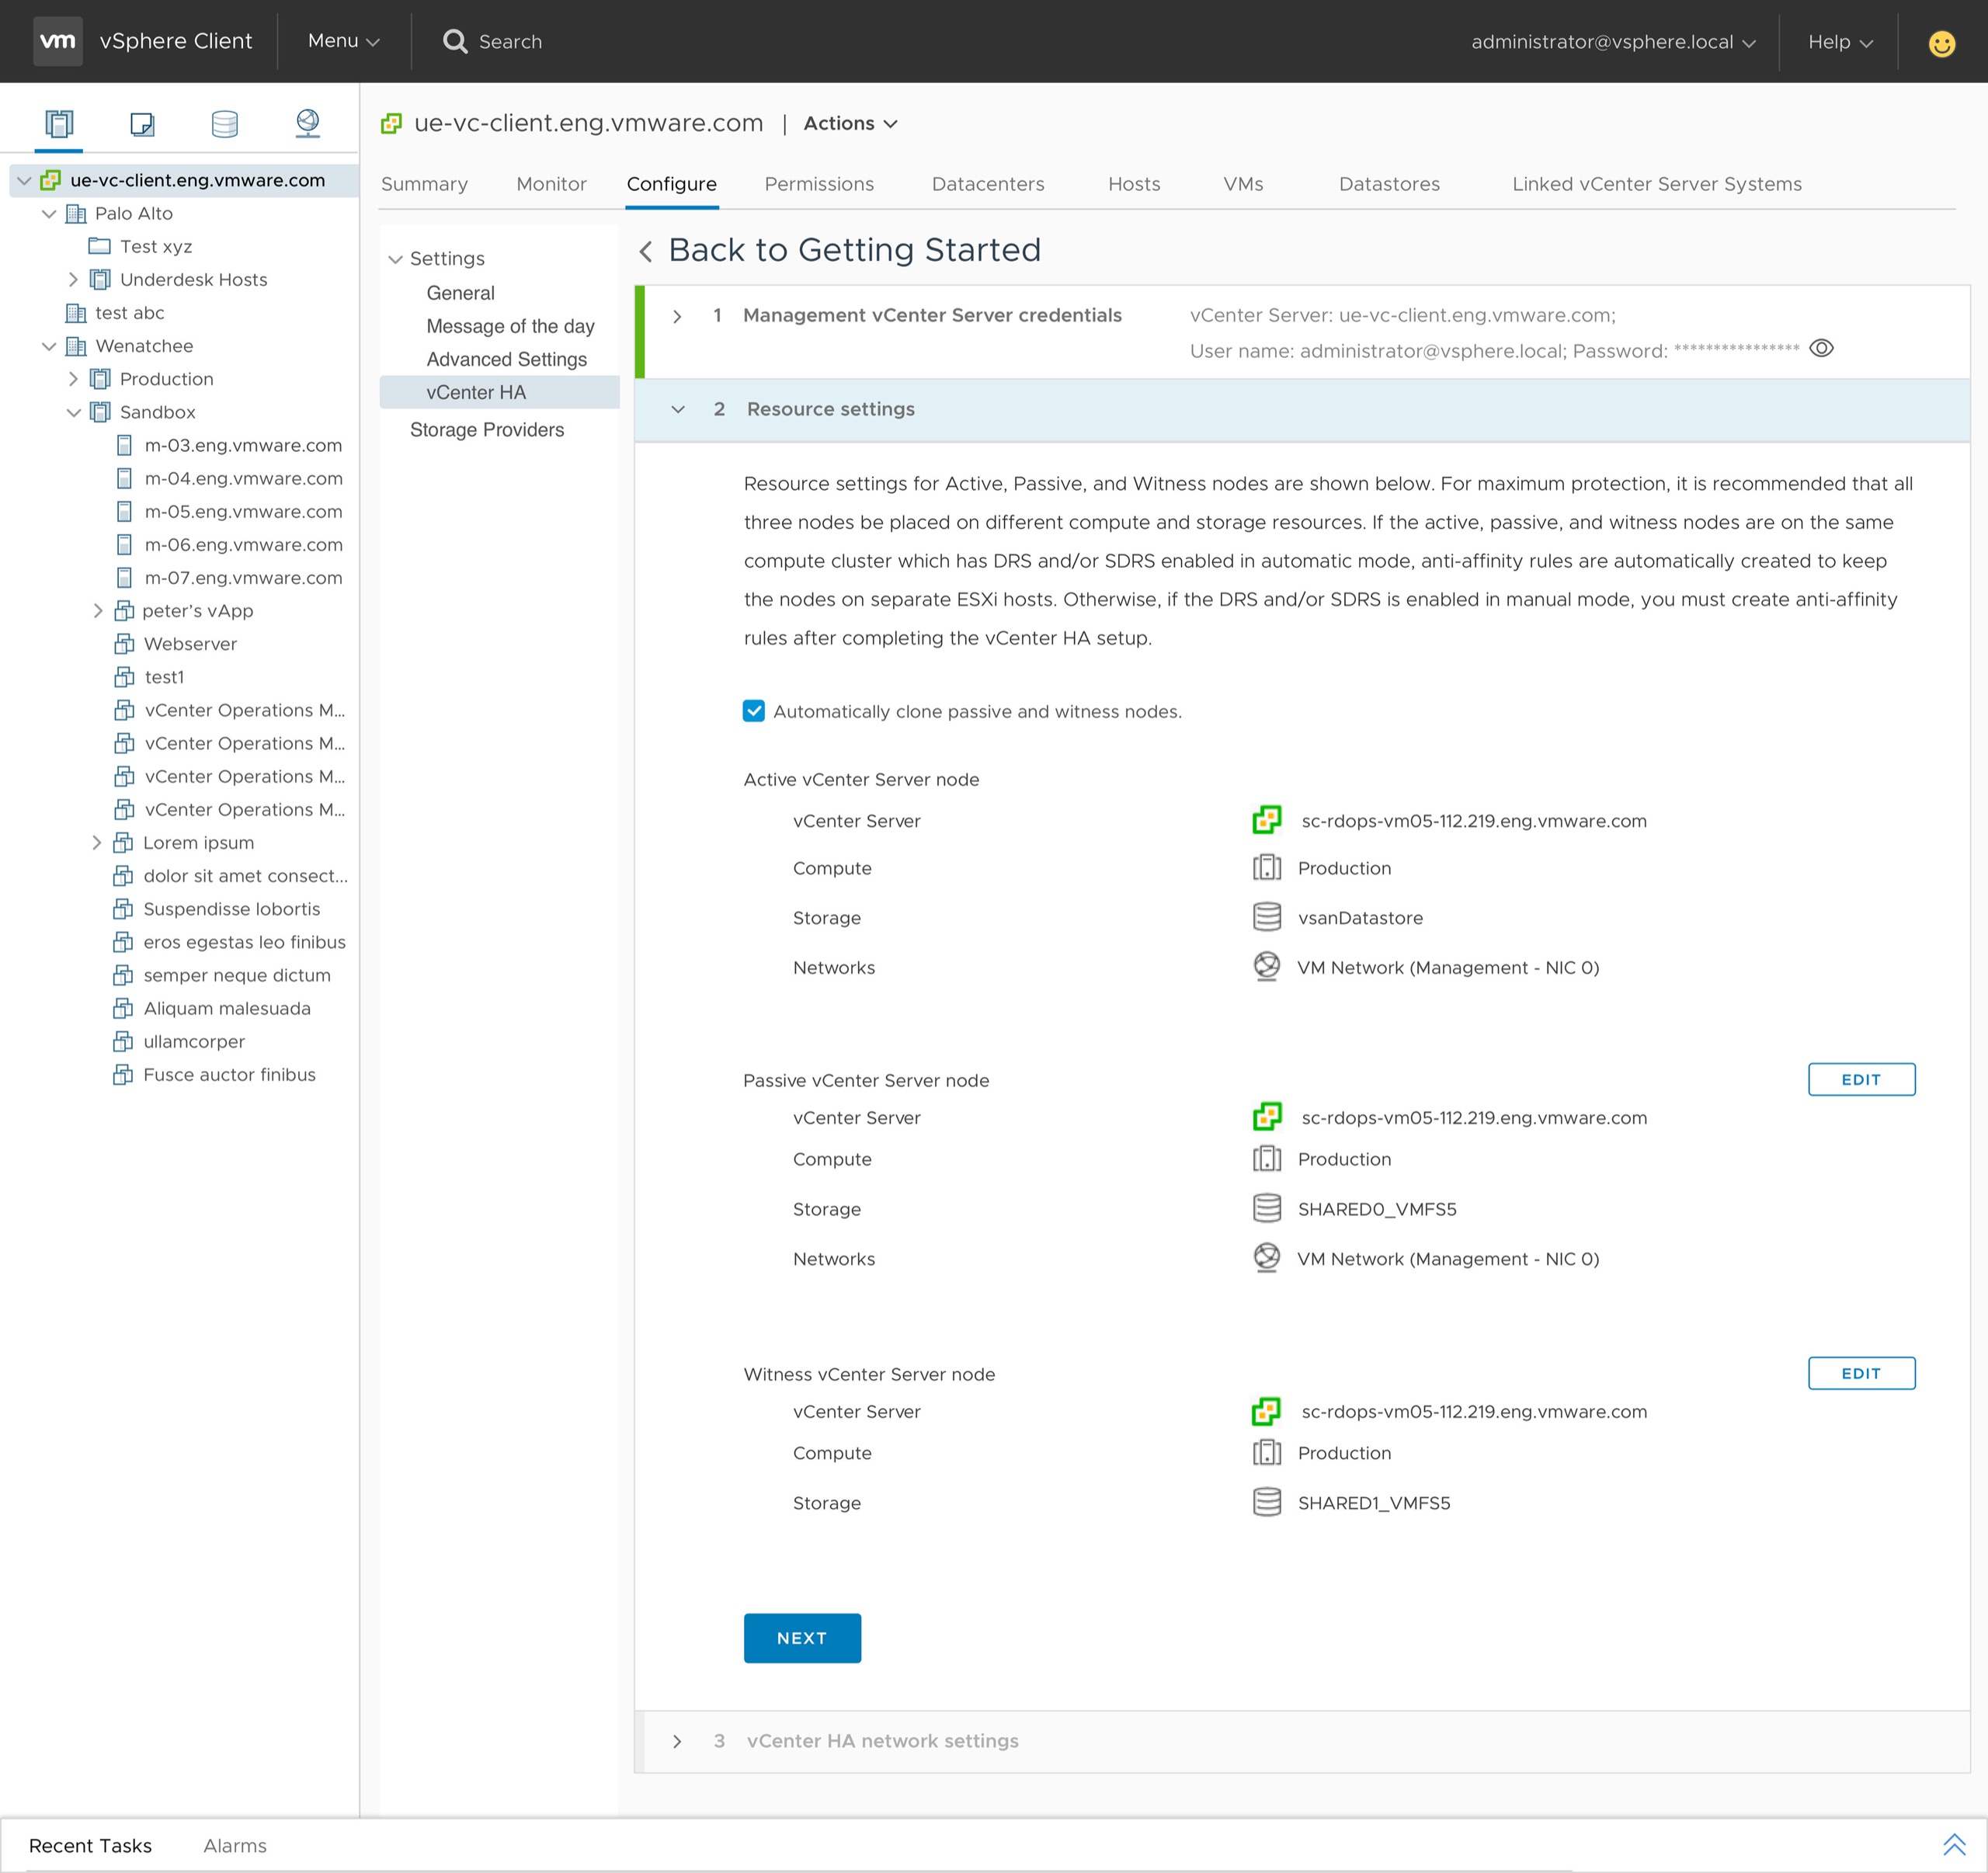Open the Alarms tab at the bottom
This screenshot has width=1988, height=1873.
(235, 1846)
